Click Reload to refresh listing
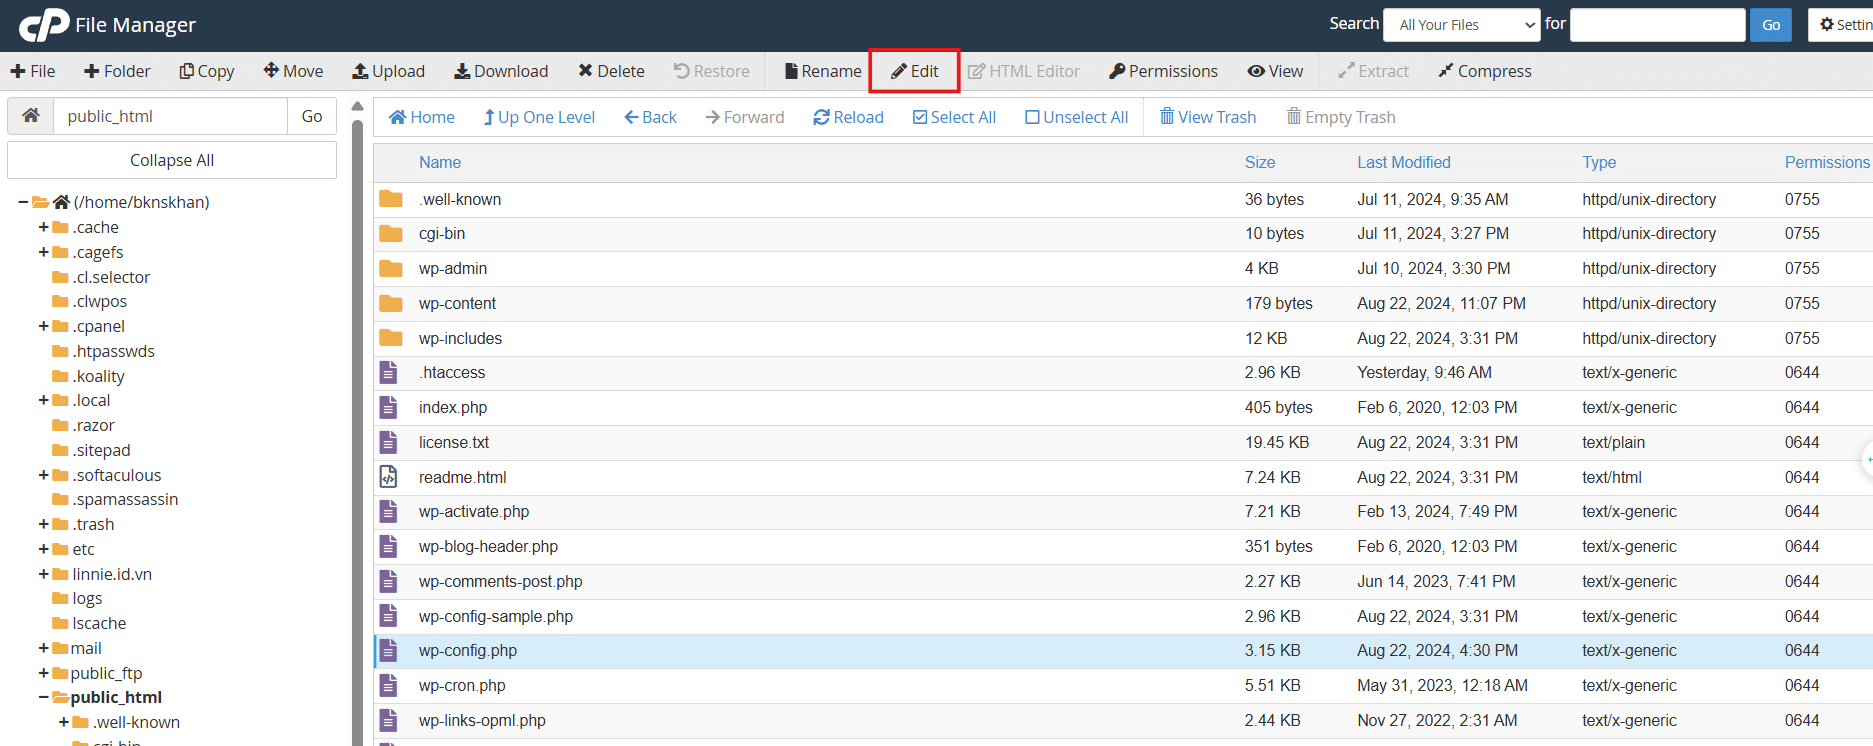The image size is (1873, 746). tap(848, 117)
